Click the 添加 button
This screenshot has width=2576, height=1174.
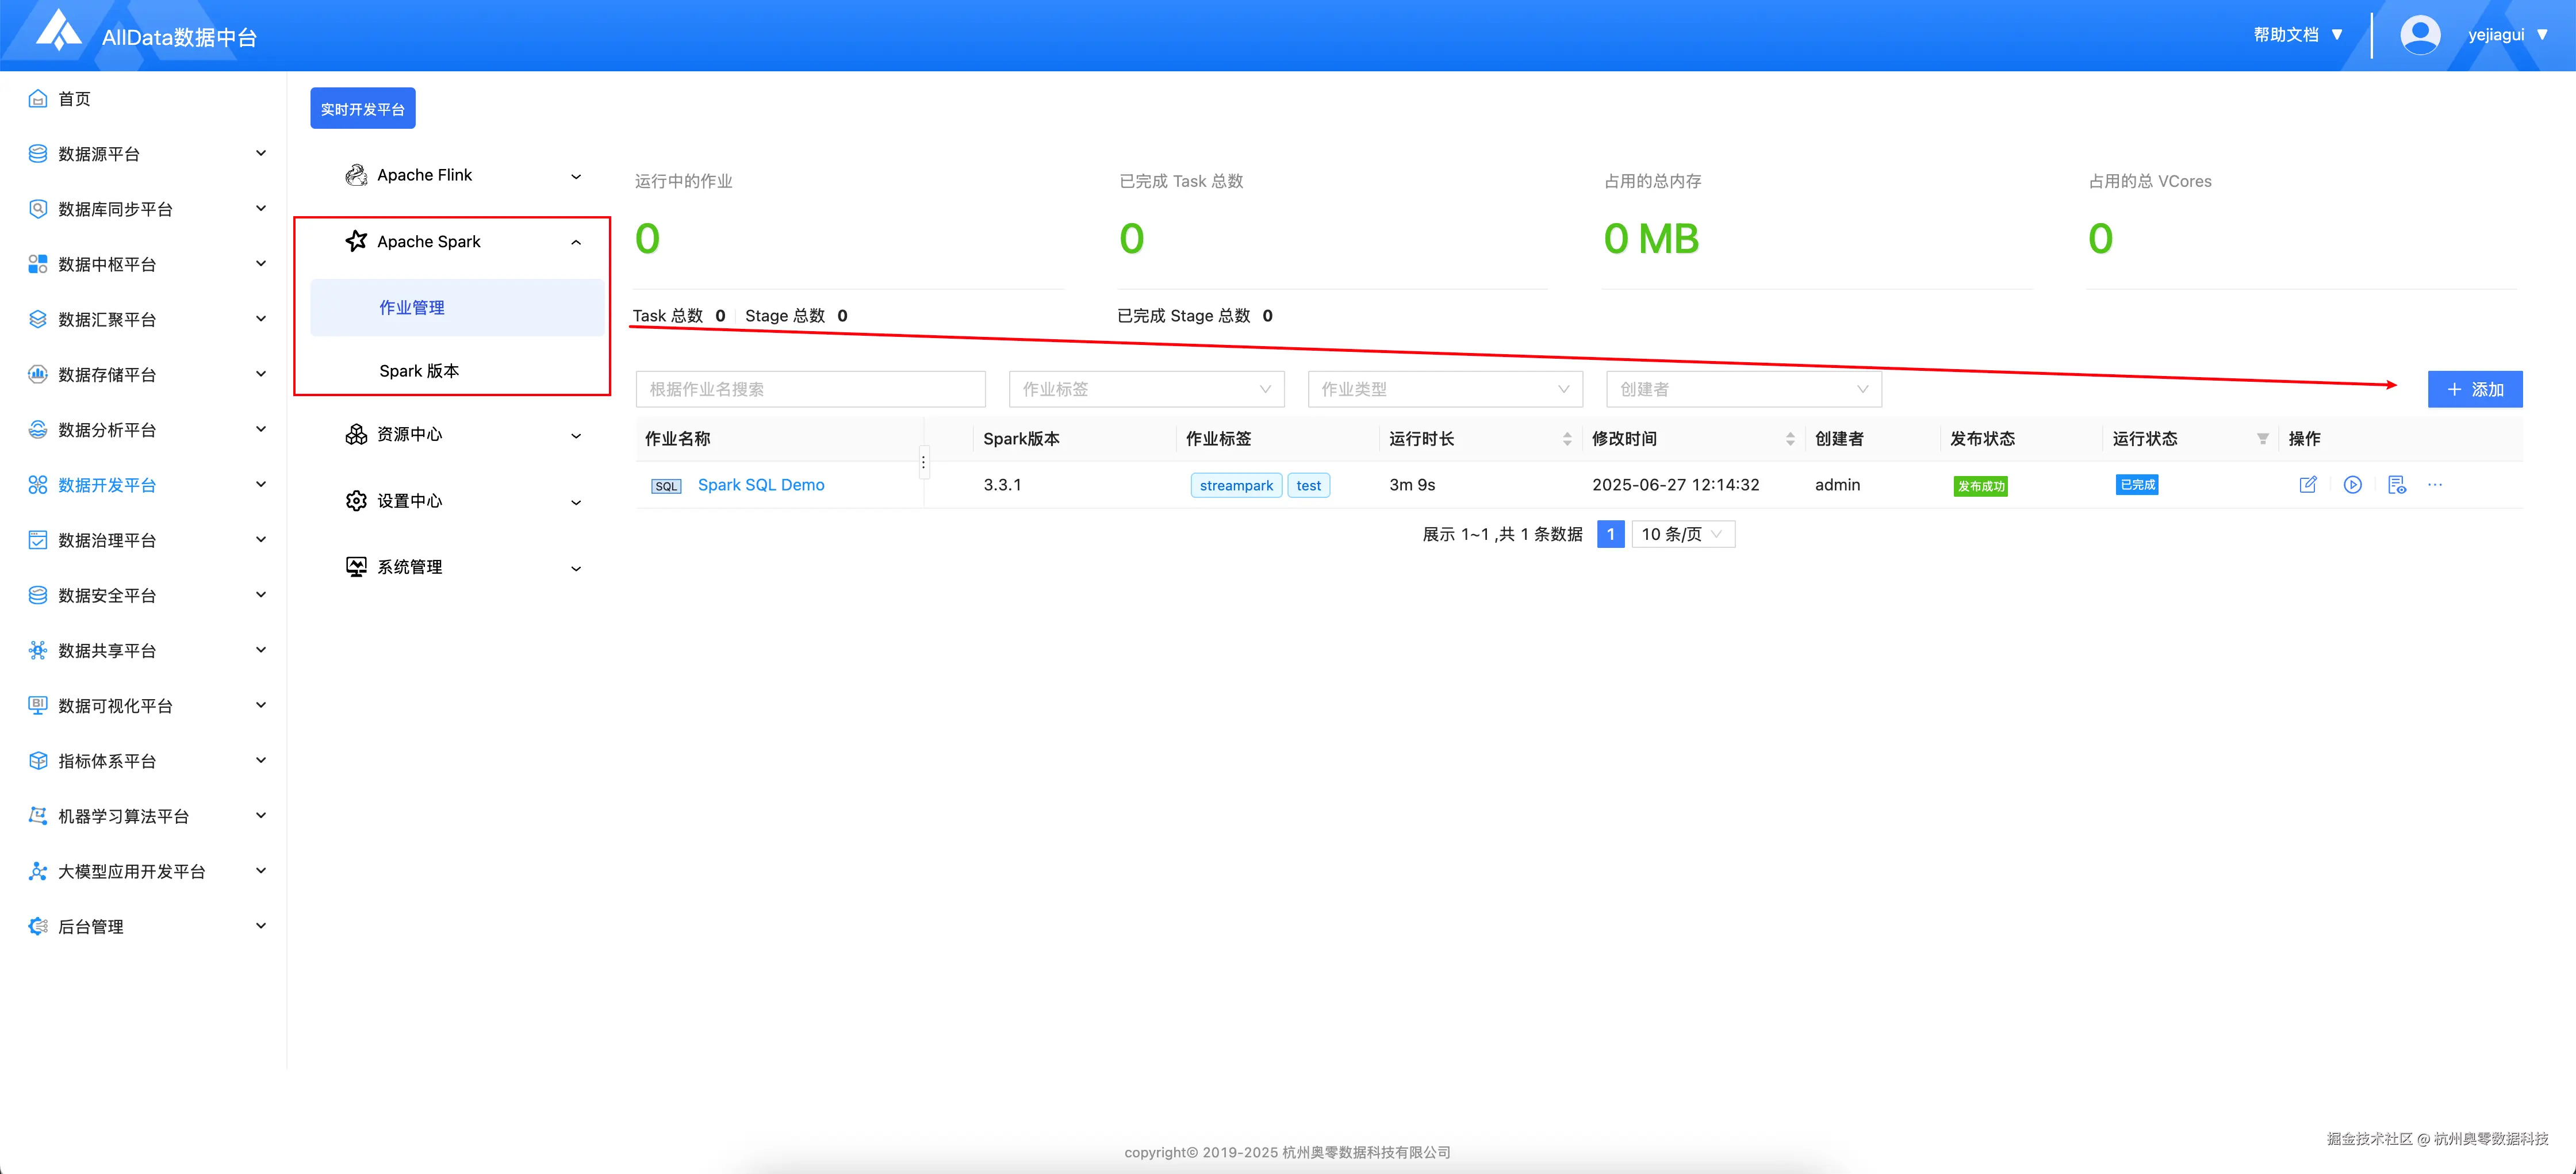click(x=2474, y=389)
